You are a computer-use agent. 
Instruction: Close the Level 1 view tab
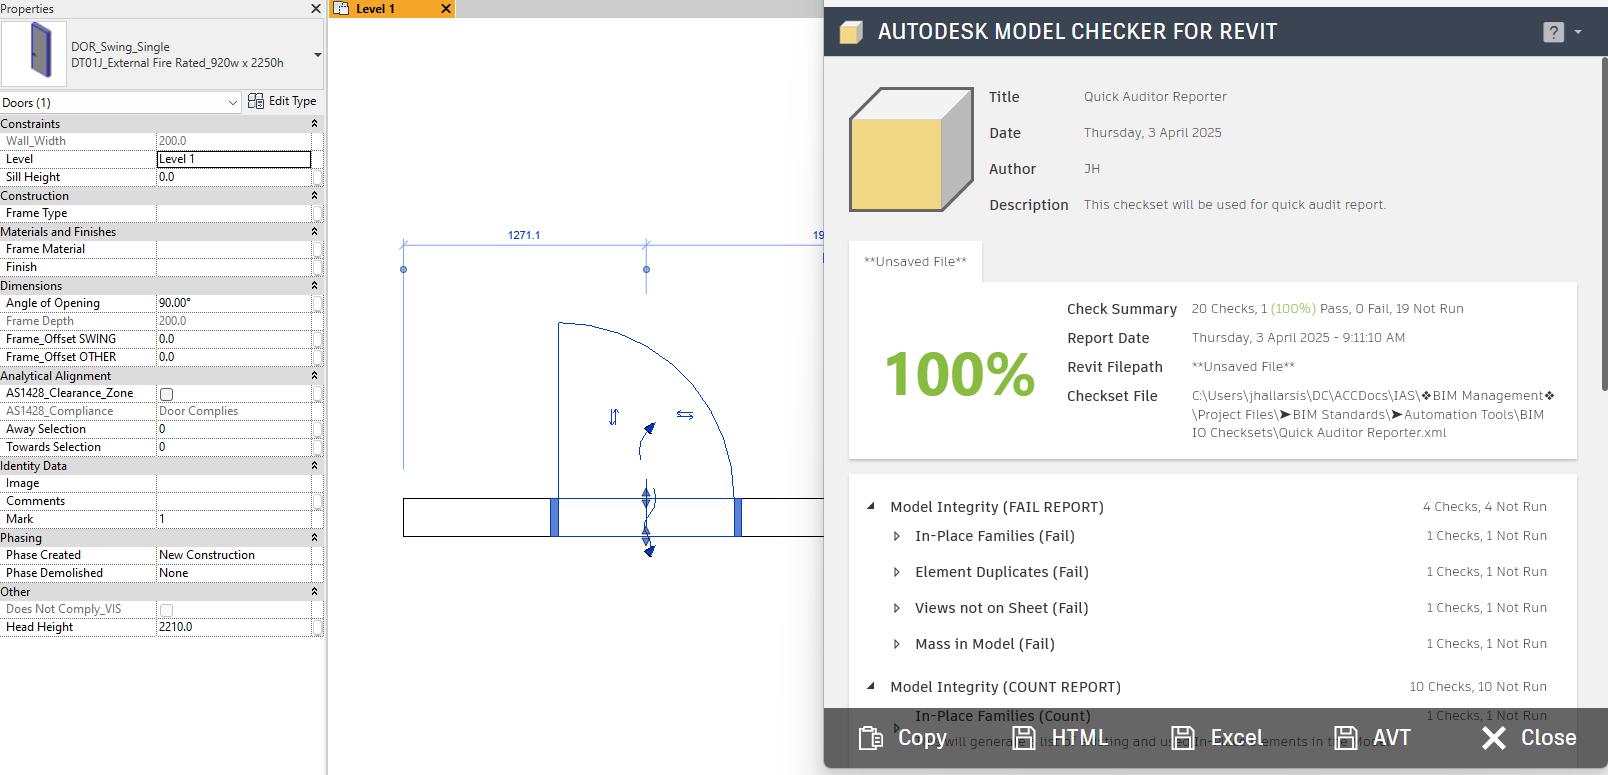coord(446,8)
